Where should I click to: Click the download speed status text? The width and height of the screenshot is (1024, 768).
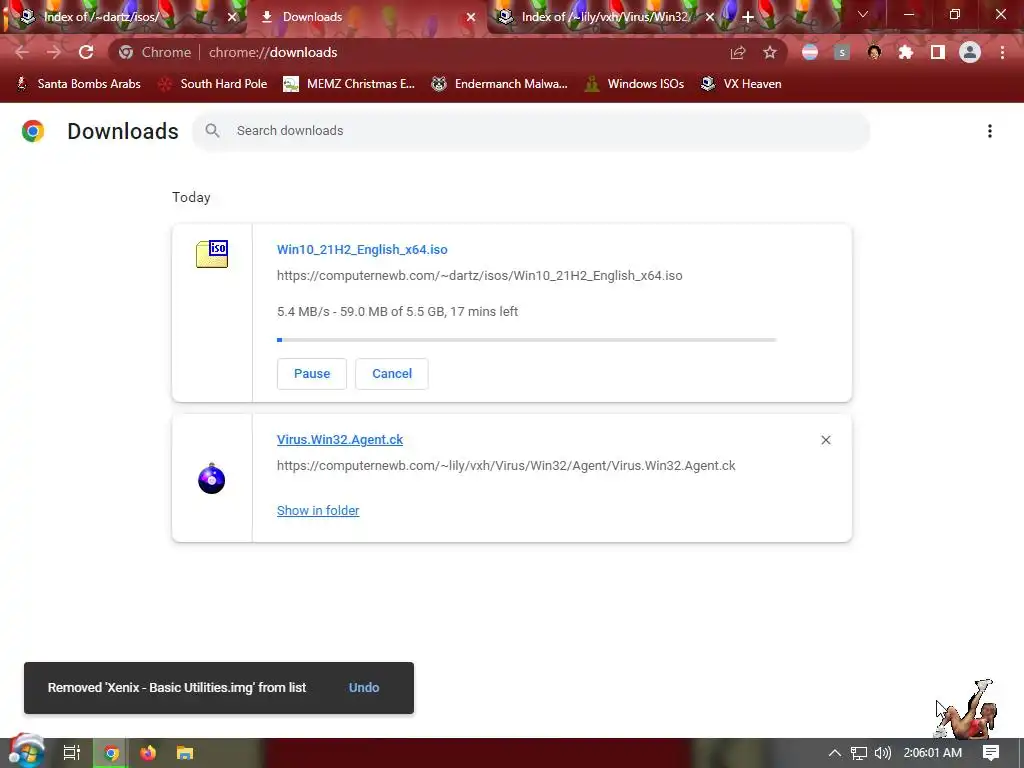click(397, 312)
